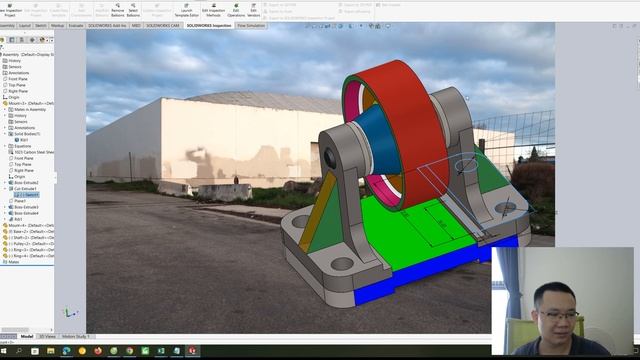Click the DimXpertManager tab icon
Screen dimensions: 640x360
pyautogui.click(x=32, y=40)
